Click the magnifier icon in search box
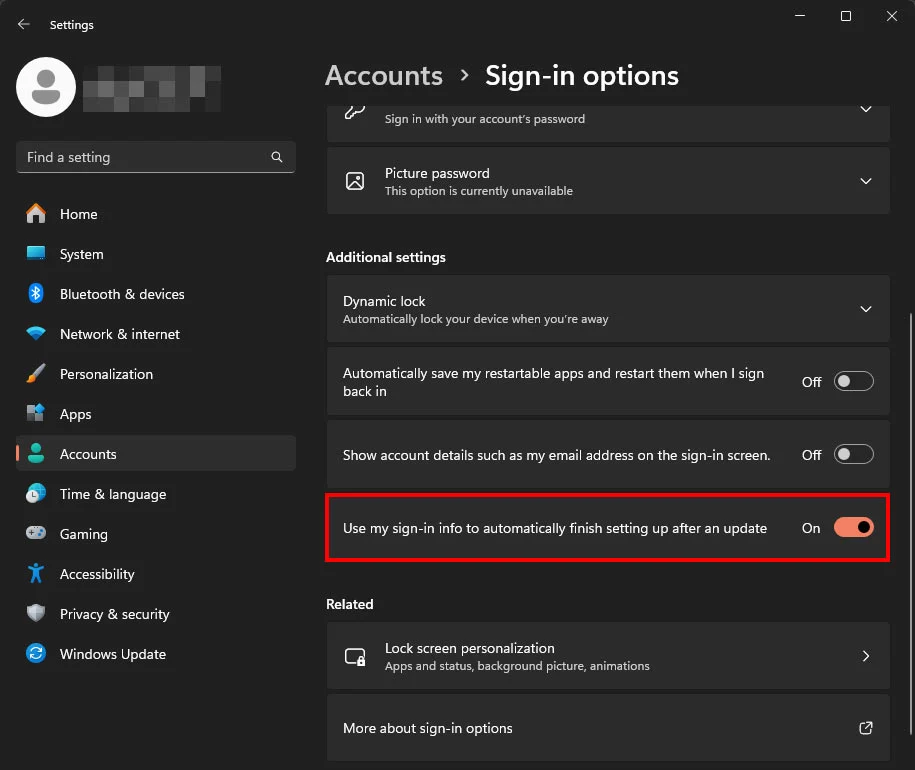Screen dimensions: 915x770 [277, 157]
